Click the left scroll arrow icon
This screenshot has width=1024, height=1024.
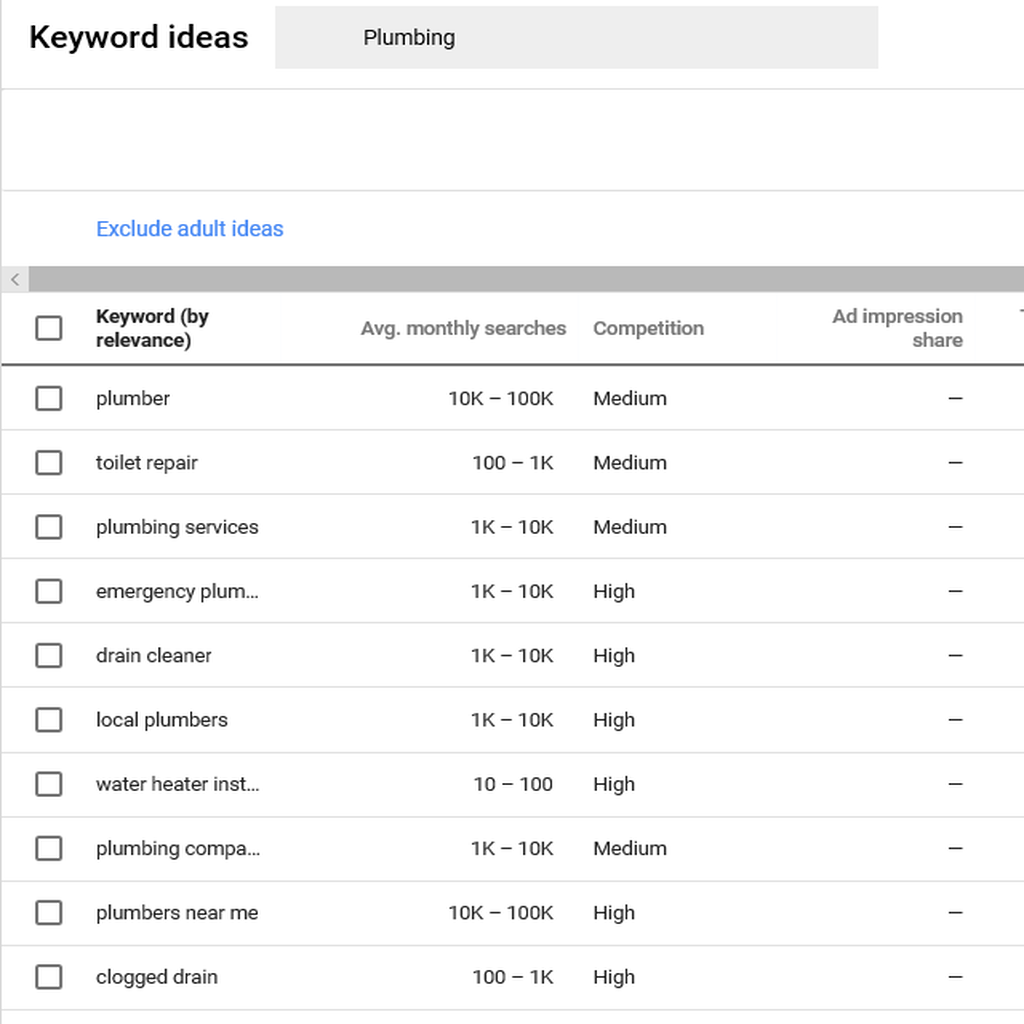[15, 280]
